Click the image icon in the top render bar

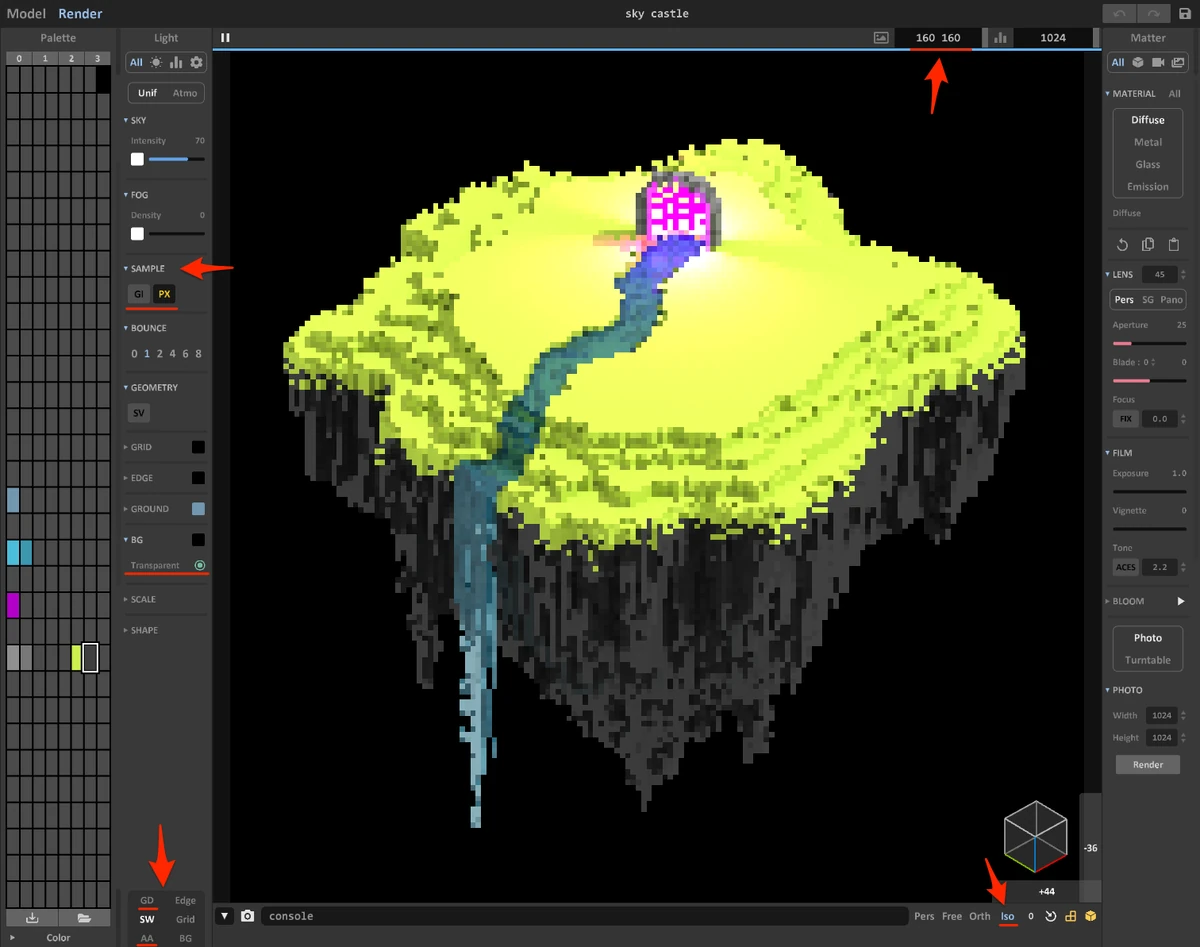(x=880, y=37)
